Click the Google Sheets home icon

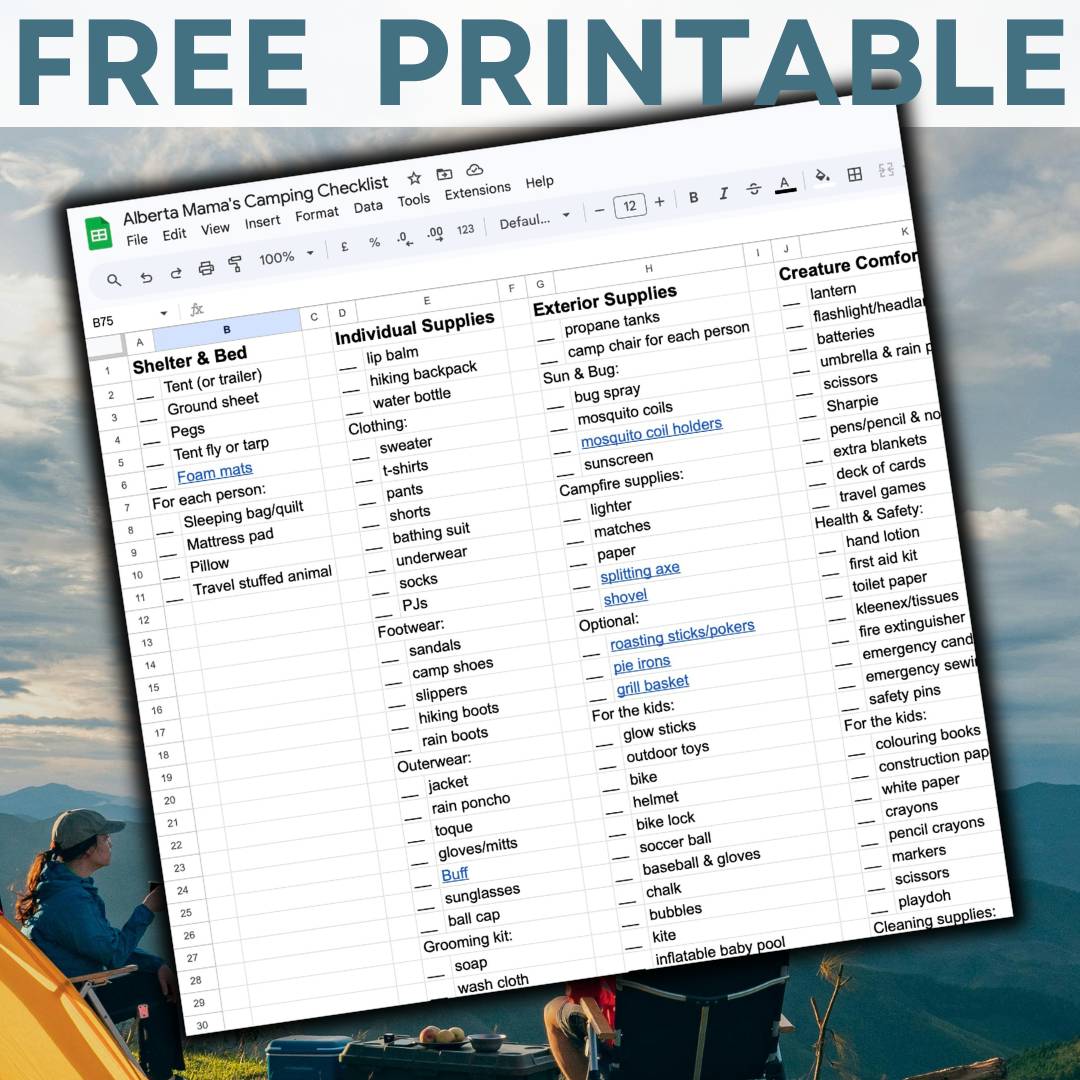100,235
